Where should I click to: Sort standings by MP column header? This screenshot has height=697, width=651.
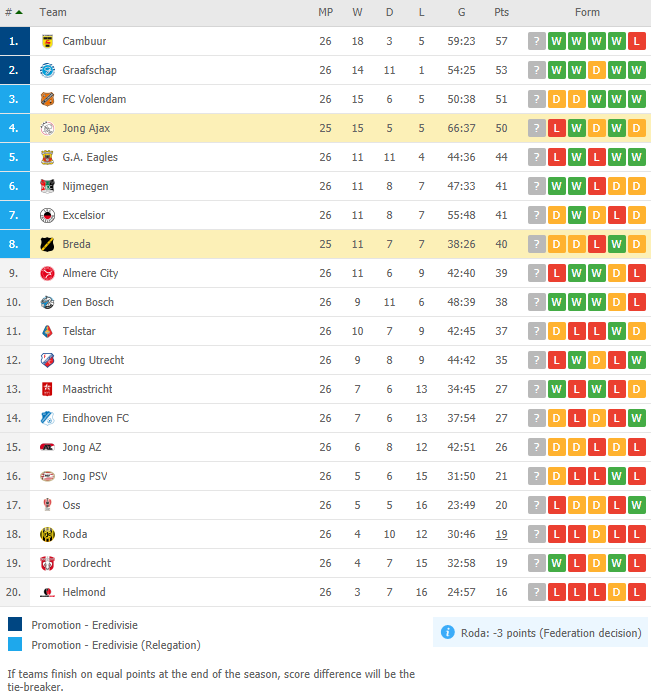coord(325,12)
